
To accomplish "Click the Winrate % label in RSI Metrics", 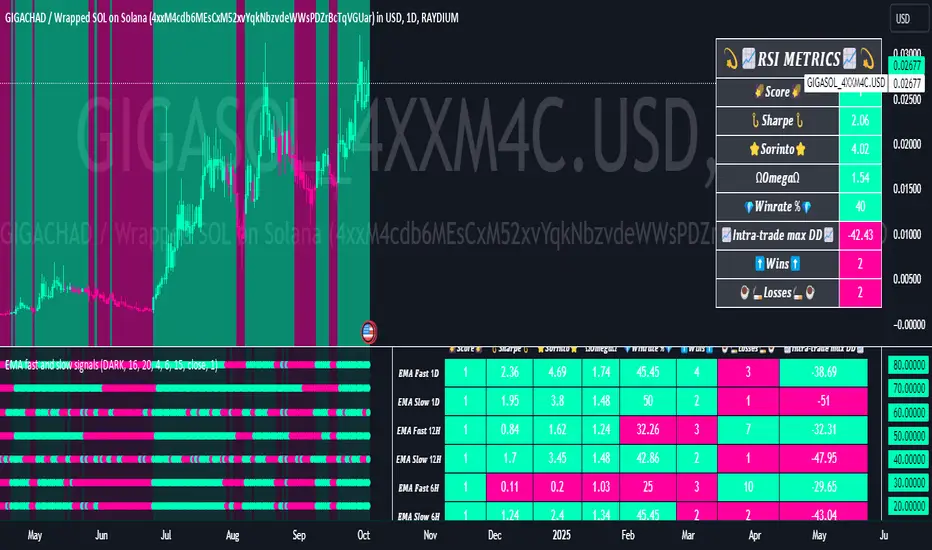I will click(777, 206).
